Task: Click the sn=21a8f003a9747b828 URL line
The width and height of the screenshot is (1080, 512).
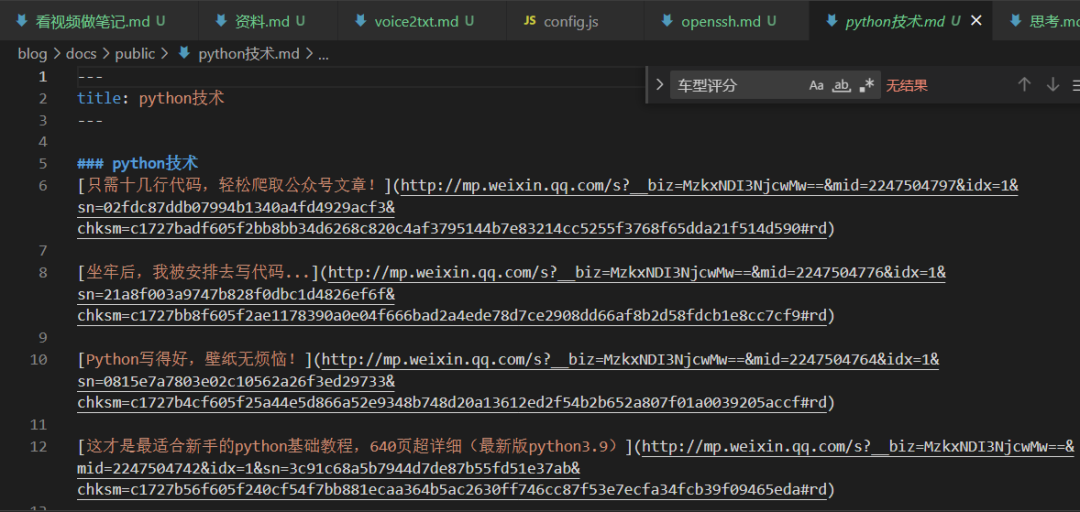Action: point(236,295)
